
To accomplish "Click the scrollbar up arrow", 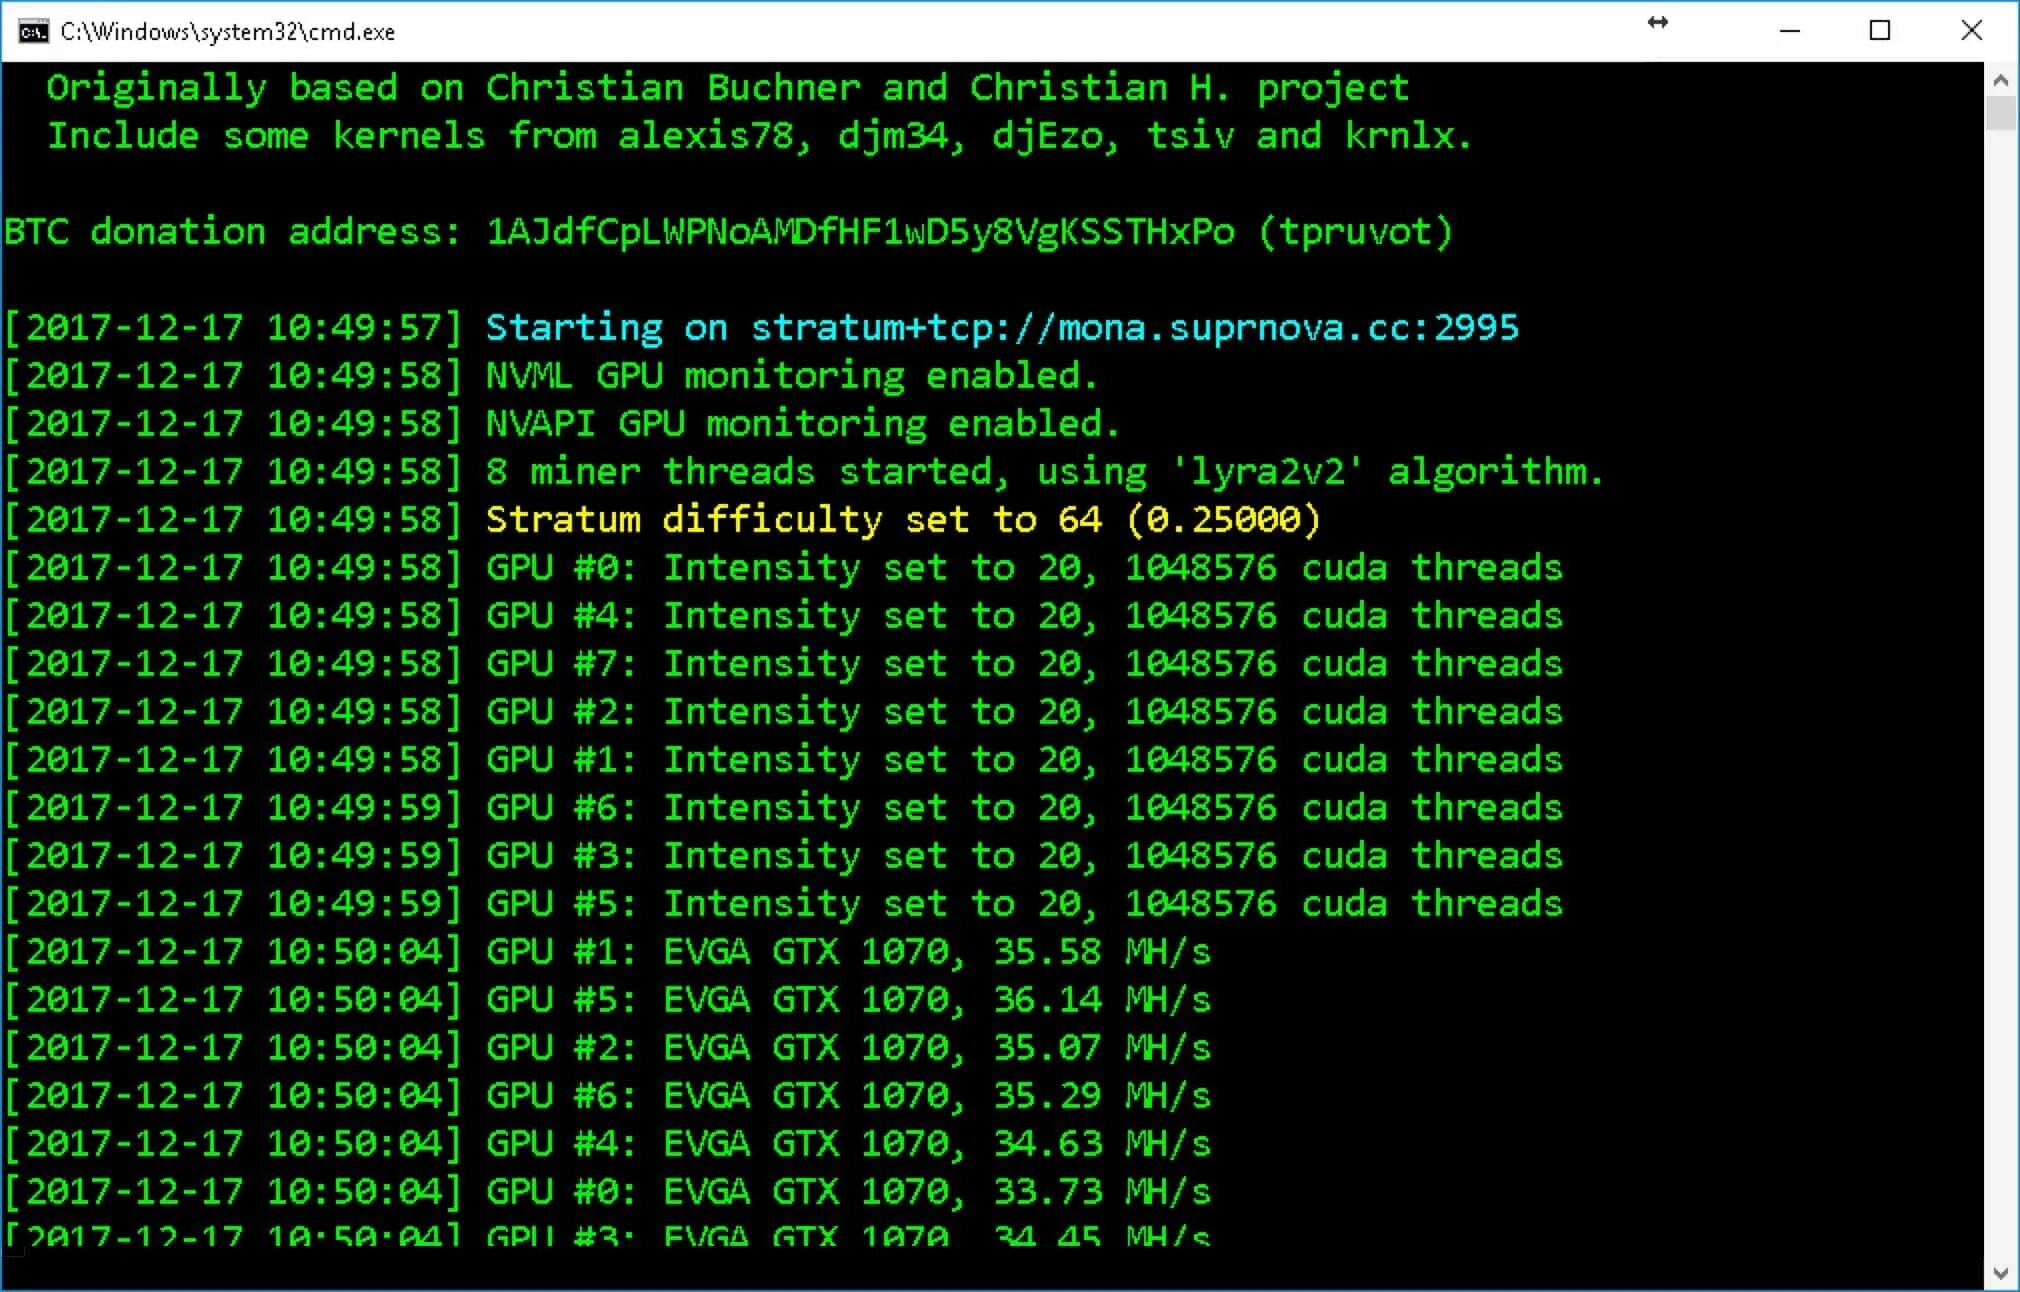I will (x=2000, y=80).
